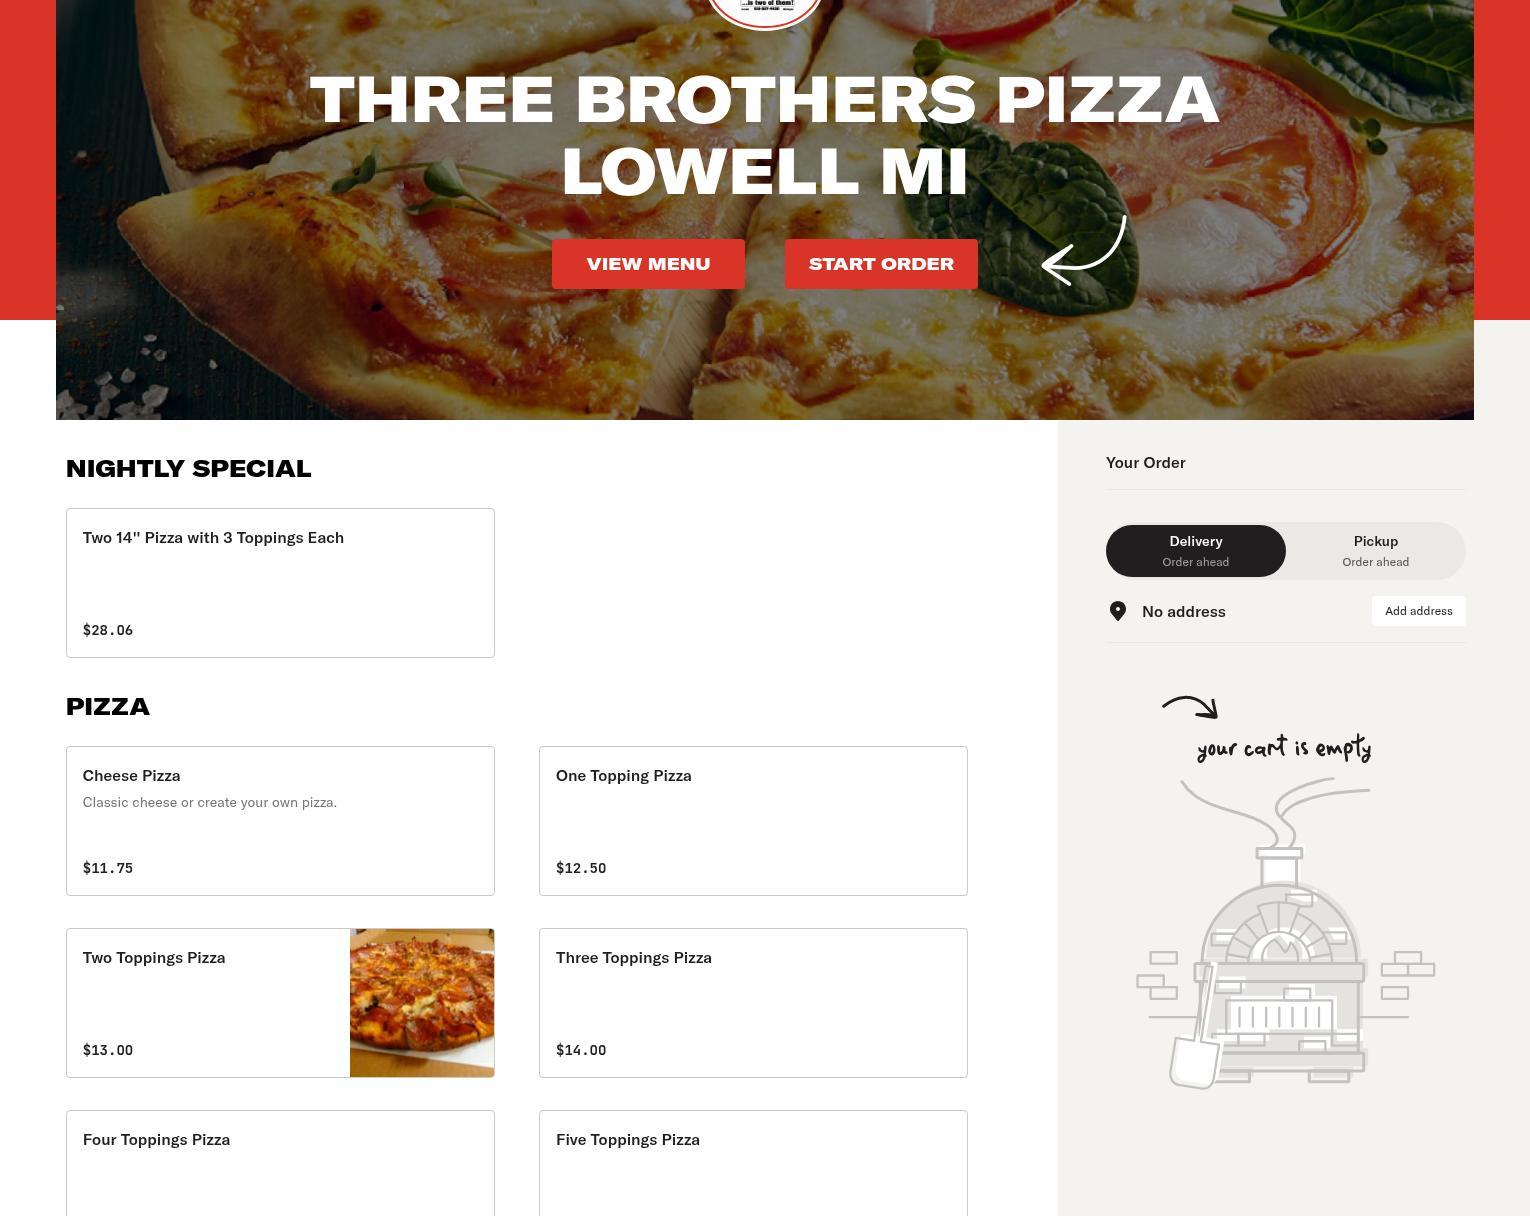Click the Pizza section heading
The width and height of the screenshot is (1530, 1216).
pyautogui.click(x=108, y=707)
